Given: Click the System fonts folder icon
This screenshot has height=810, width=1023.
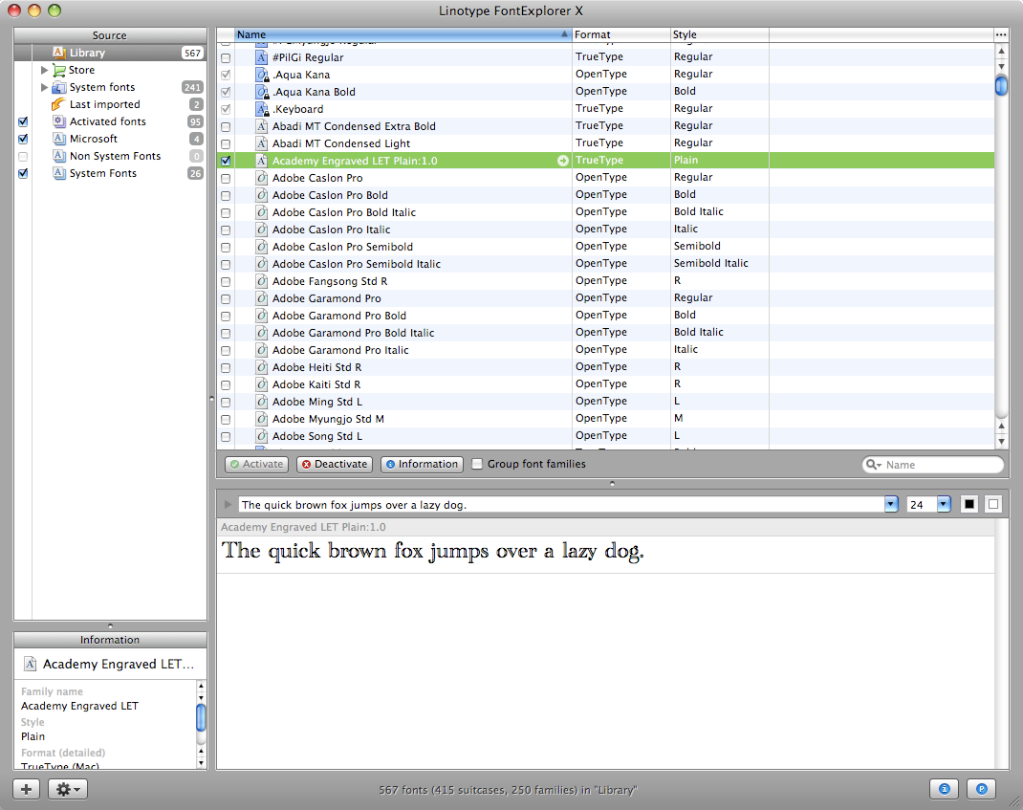Looking at the screenshot, I should point(59,87).
